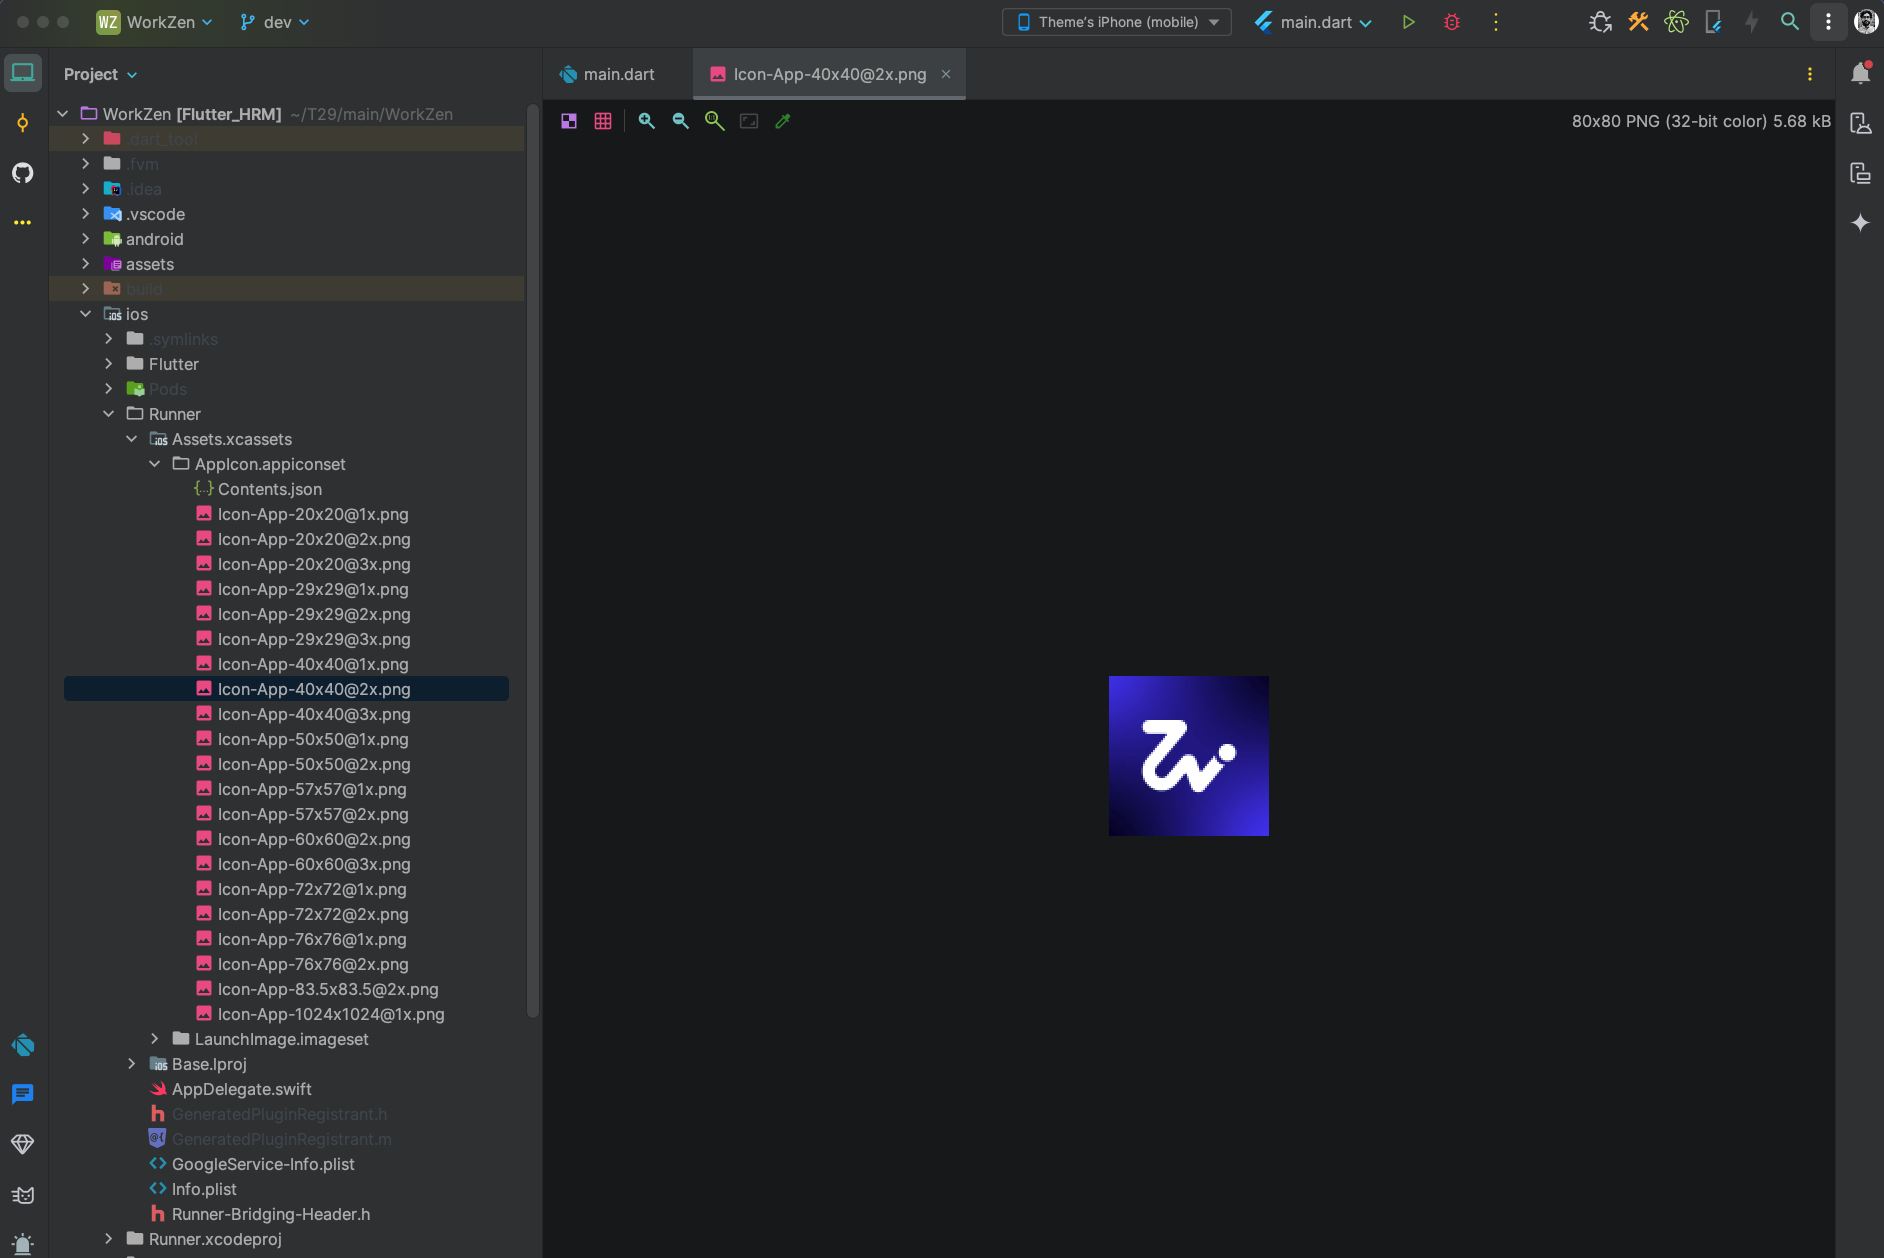Open the notifications bell
1884x1258 pixels.
tap(1861, 73)
